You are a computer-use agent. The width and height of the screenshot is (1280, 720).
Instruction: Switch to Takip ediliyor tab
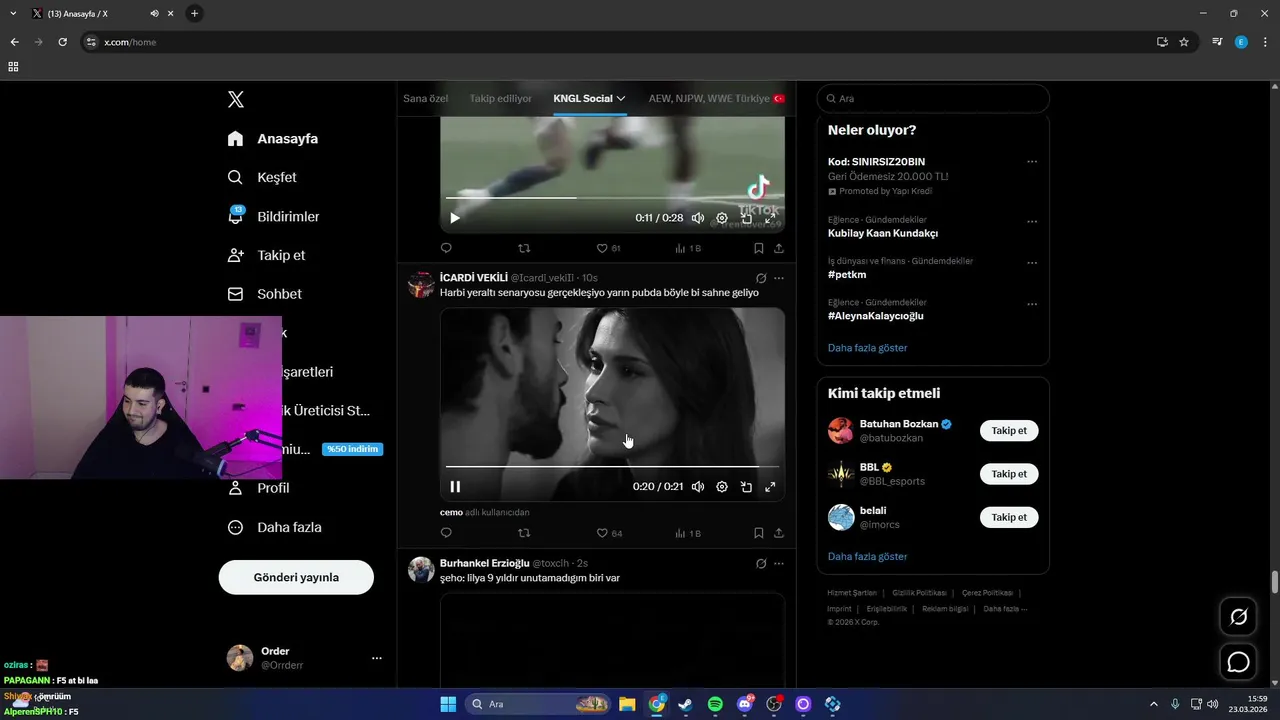[x=501, y=98]
